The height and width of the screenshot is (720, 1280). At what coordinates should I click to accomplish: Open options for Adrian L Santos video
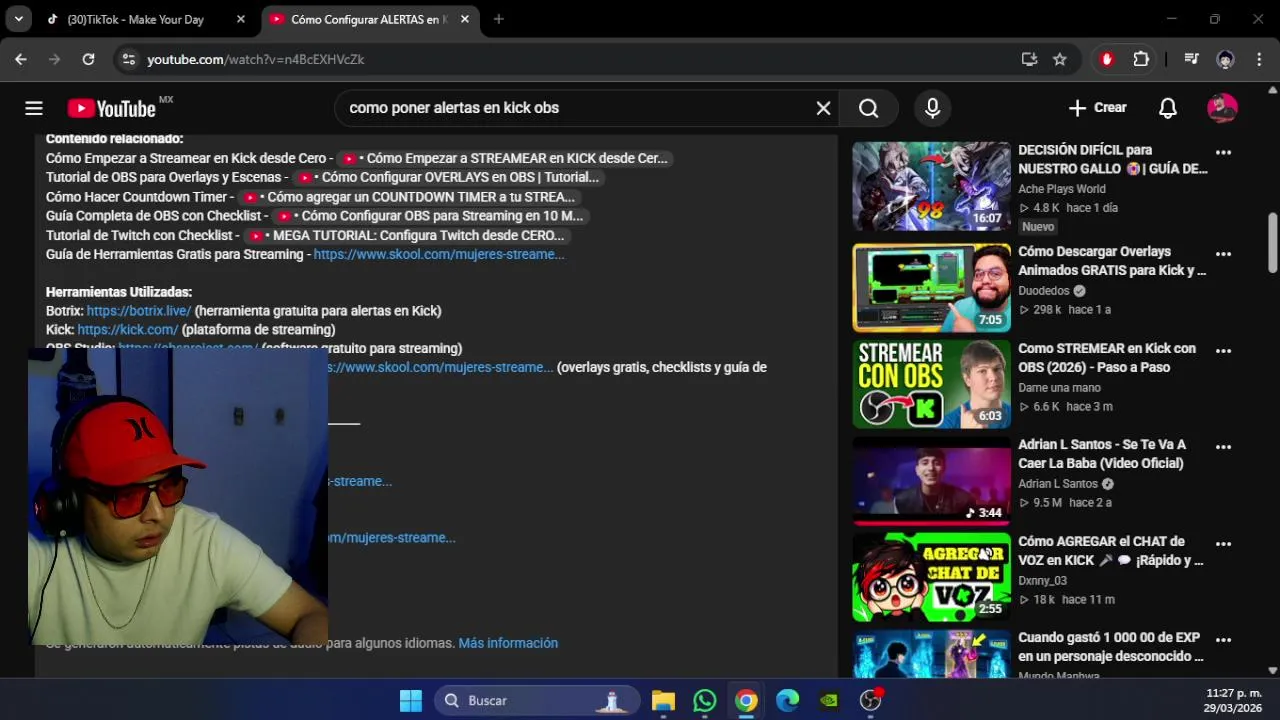[x=1223, y=448]
